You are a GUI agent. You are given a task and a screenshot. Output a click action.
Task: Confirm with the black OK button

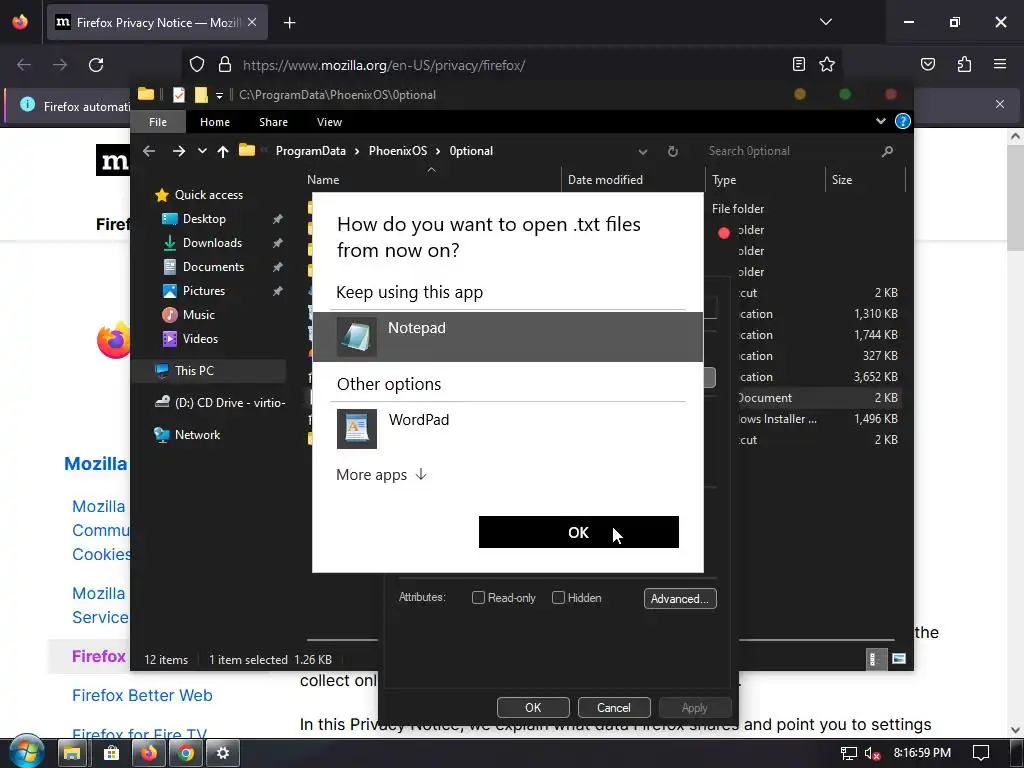pyautogui.click(x=579, y=532)
